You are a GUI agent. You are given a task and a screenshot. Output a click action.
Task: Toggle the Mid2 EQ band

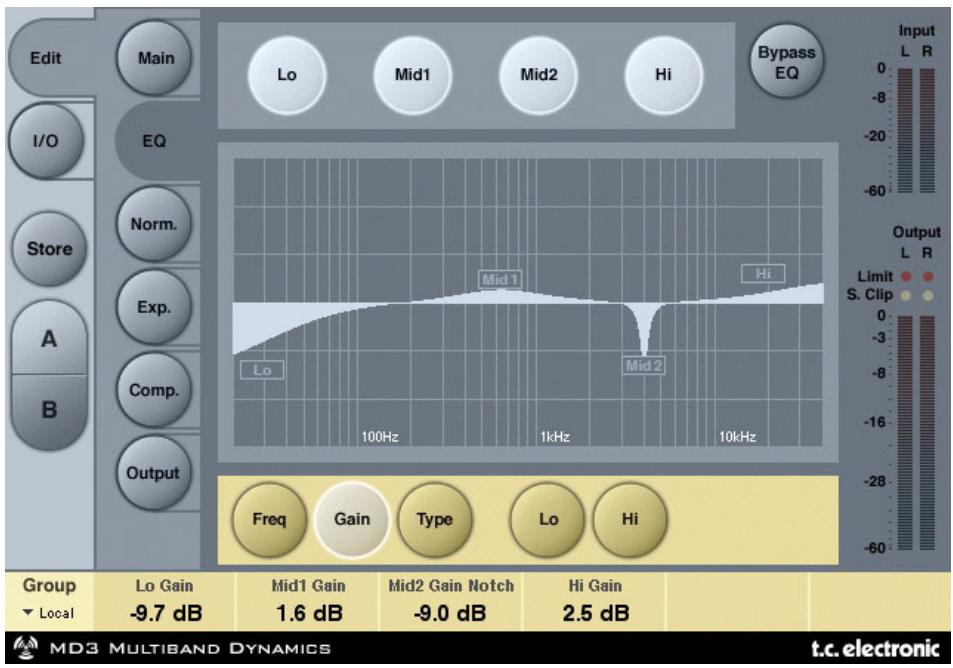coord(538,75)
